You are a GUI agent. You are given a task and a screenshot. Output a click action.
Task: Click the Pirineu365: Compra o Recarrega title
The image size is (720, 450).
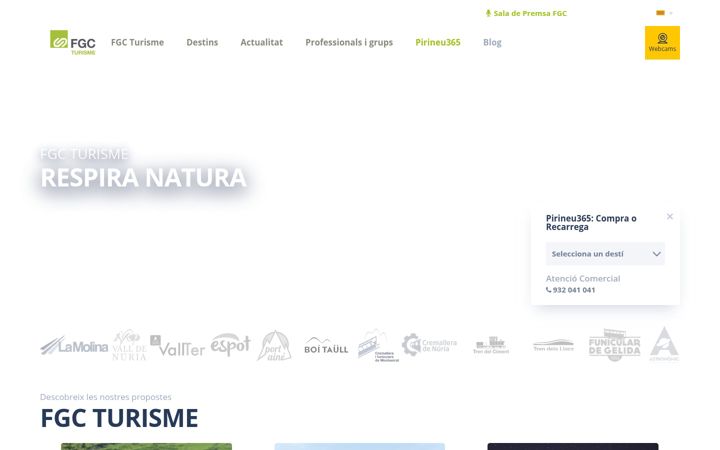click(591, 222)
